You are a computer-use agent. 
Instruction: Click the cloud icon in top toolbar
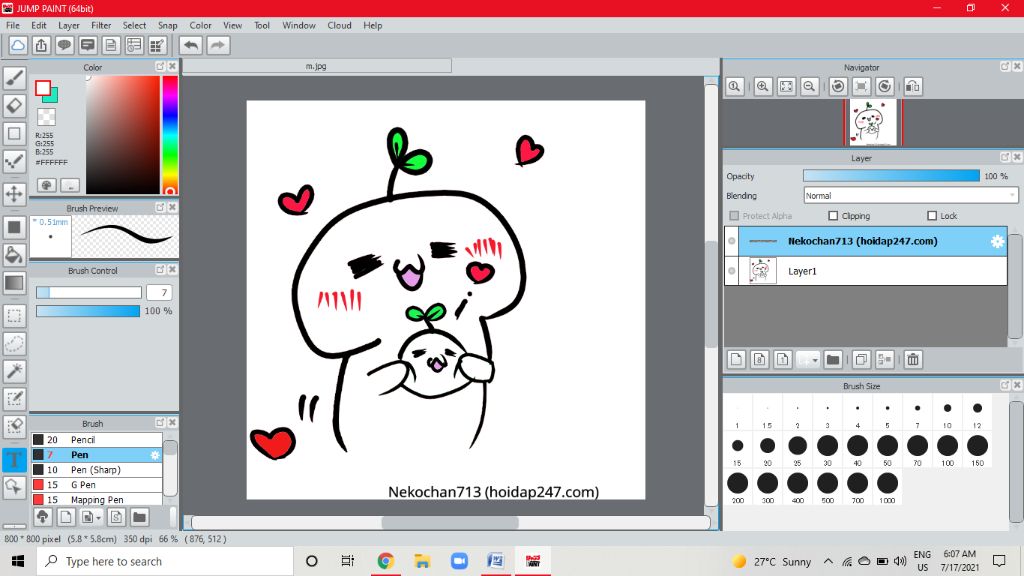[18, 45]
